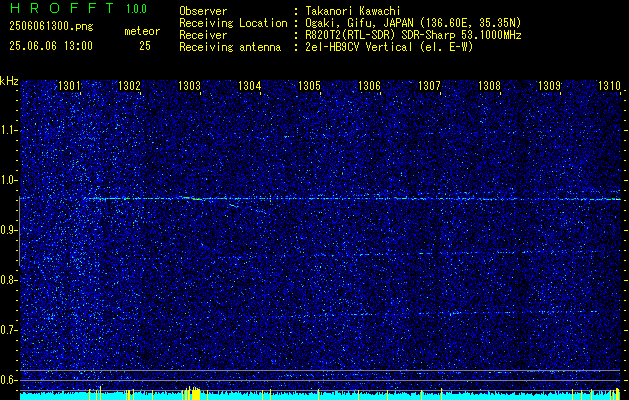
Task: Click the 1.1 kHz frequency label
Action: click(7, 130)
